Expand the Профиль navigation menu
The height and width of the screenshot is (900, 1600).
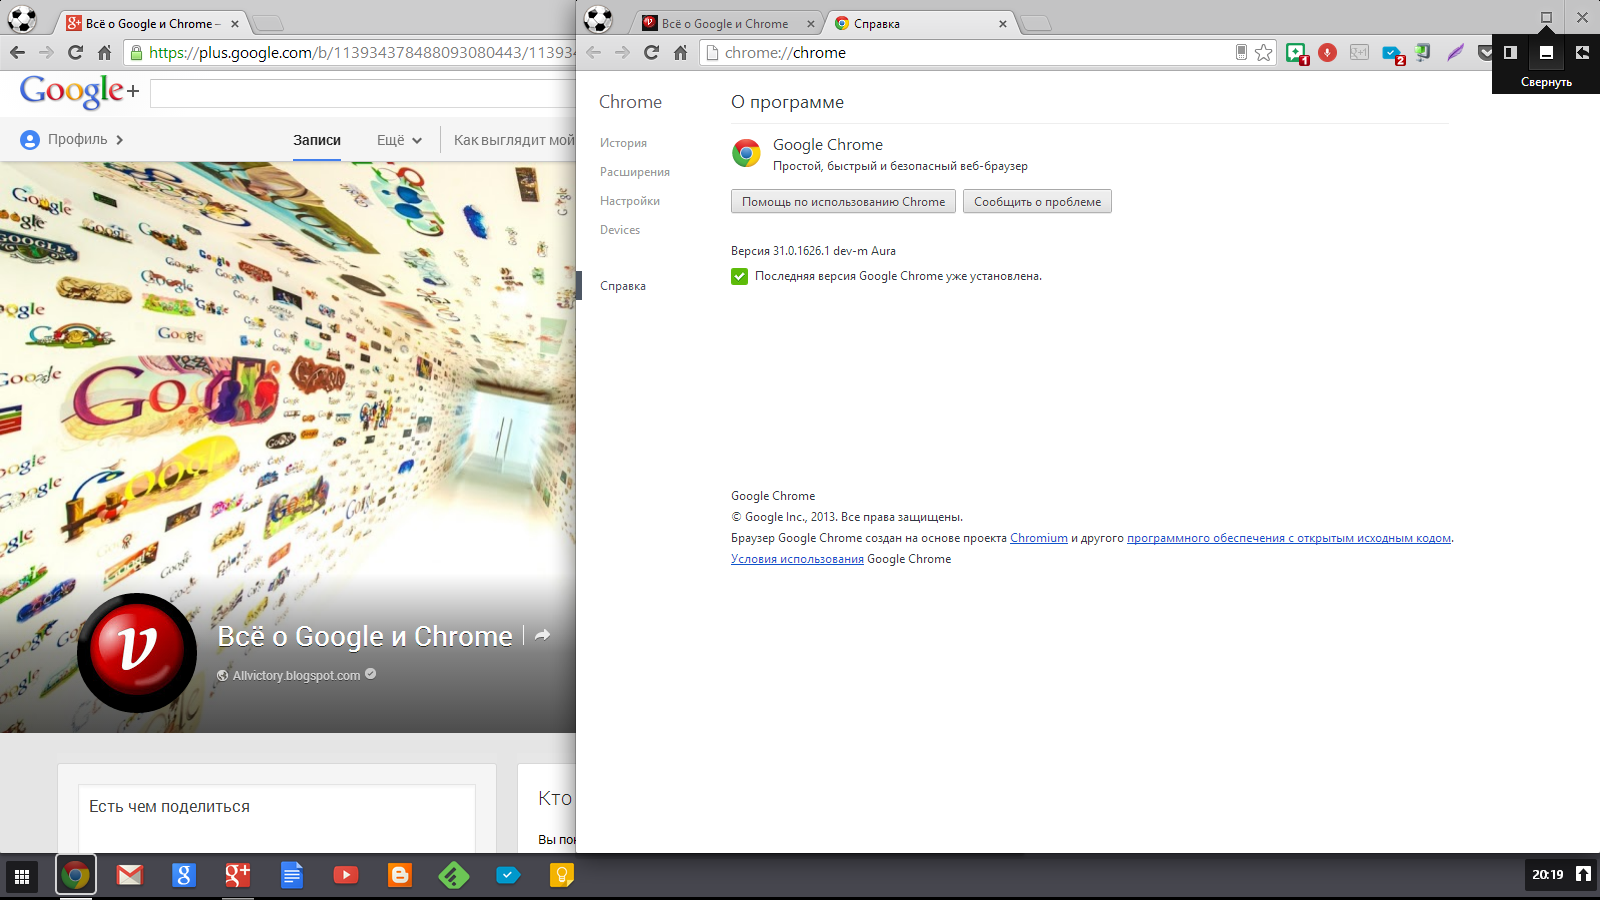71,140
